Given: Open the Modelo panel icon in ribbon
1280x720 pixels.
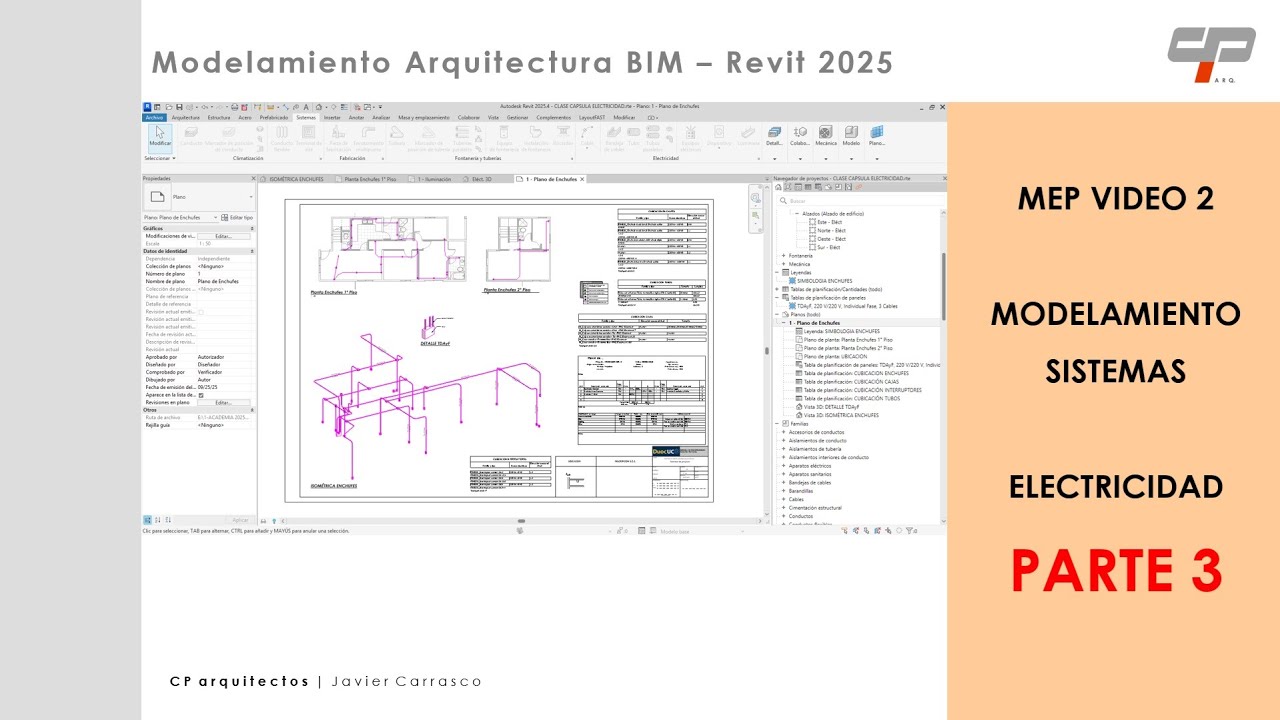Looking at the screenshot, I should pos(851,136).
